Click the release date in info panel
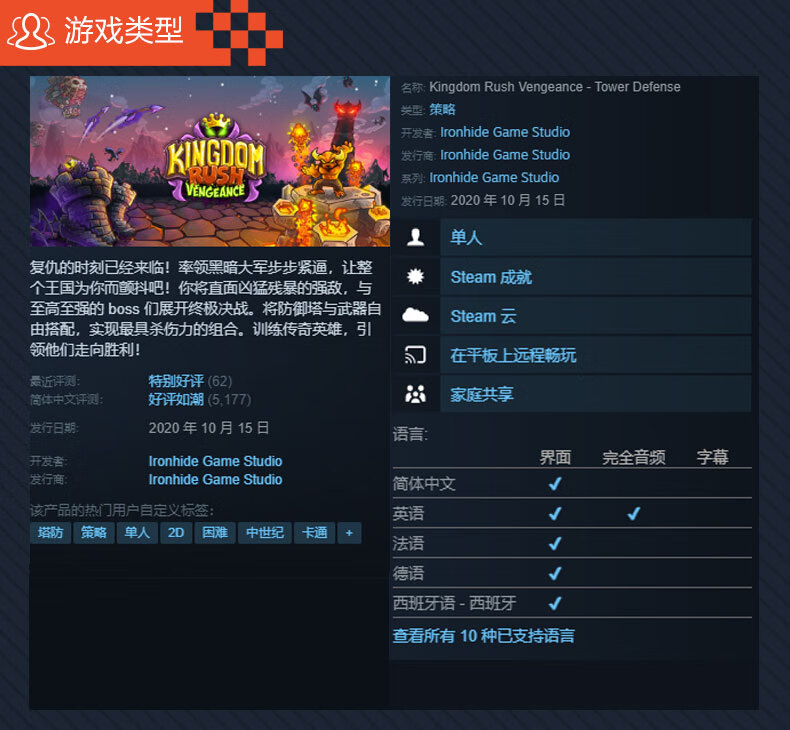 click(x=508, y=200)
